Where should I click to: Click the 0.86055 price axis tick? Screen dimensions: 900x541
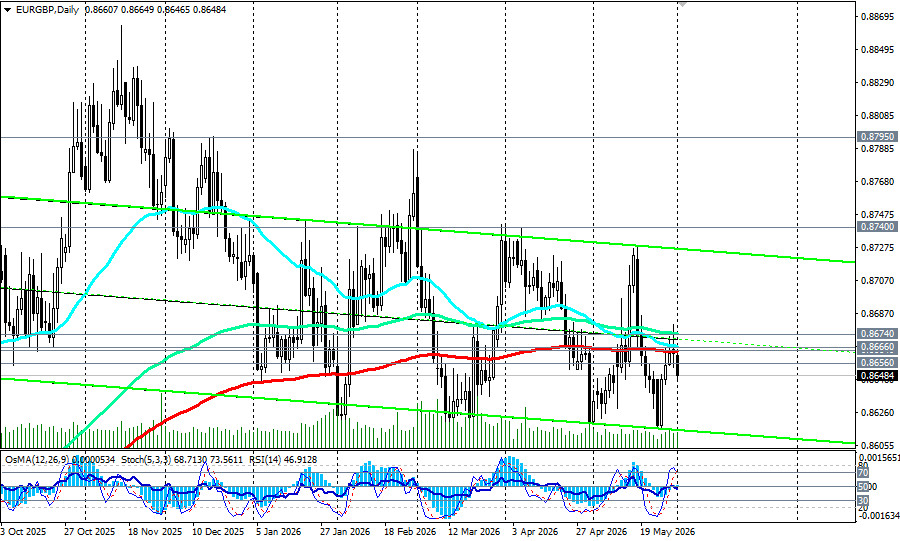click(878, 445)
